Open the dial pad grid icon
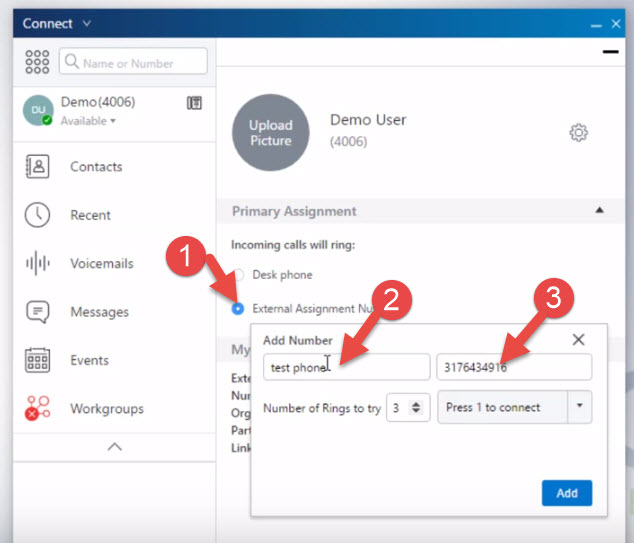634x543 pixels. click(x=37, y=61)
